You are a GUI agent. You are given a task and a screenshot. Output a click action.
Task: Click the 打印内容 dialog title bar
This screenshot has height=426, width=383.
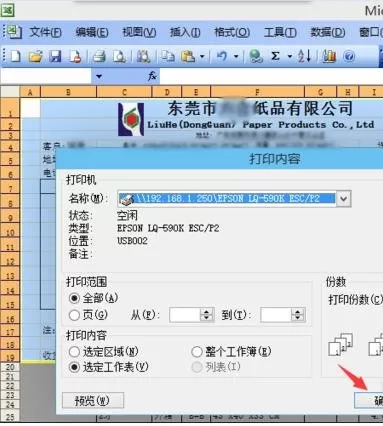pos(220,159)
